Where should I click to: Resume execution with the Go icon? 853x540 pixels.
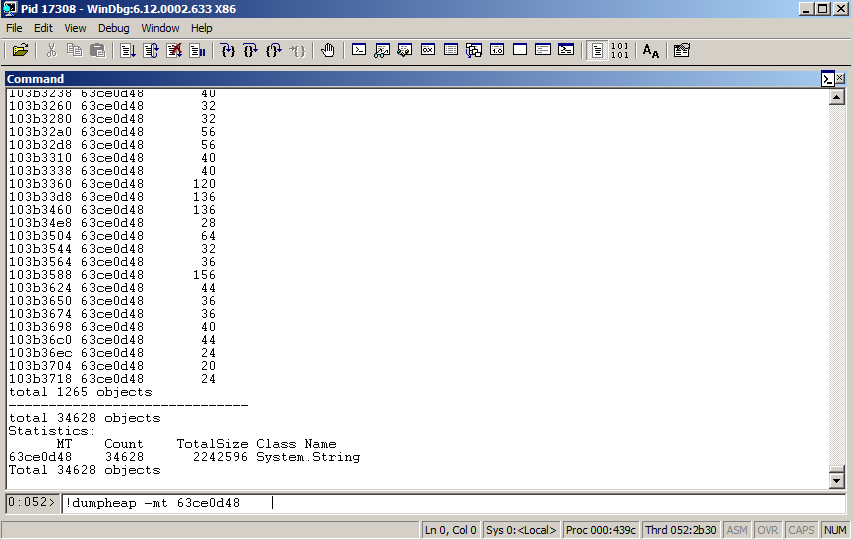click(x=128, y=51)
